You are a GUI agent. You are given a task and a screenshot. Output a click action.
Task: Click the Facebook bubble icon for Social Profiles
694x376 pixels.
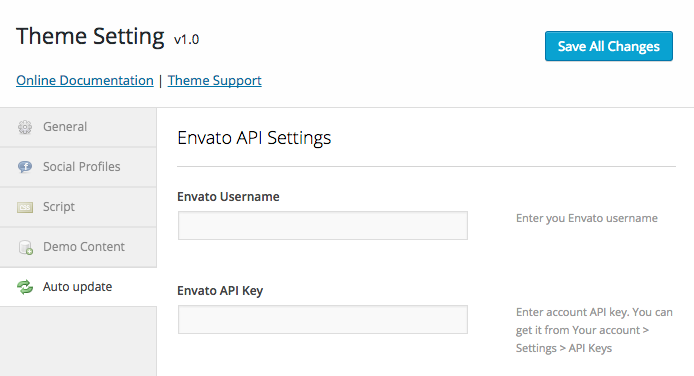coord(25,167)
